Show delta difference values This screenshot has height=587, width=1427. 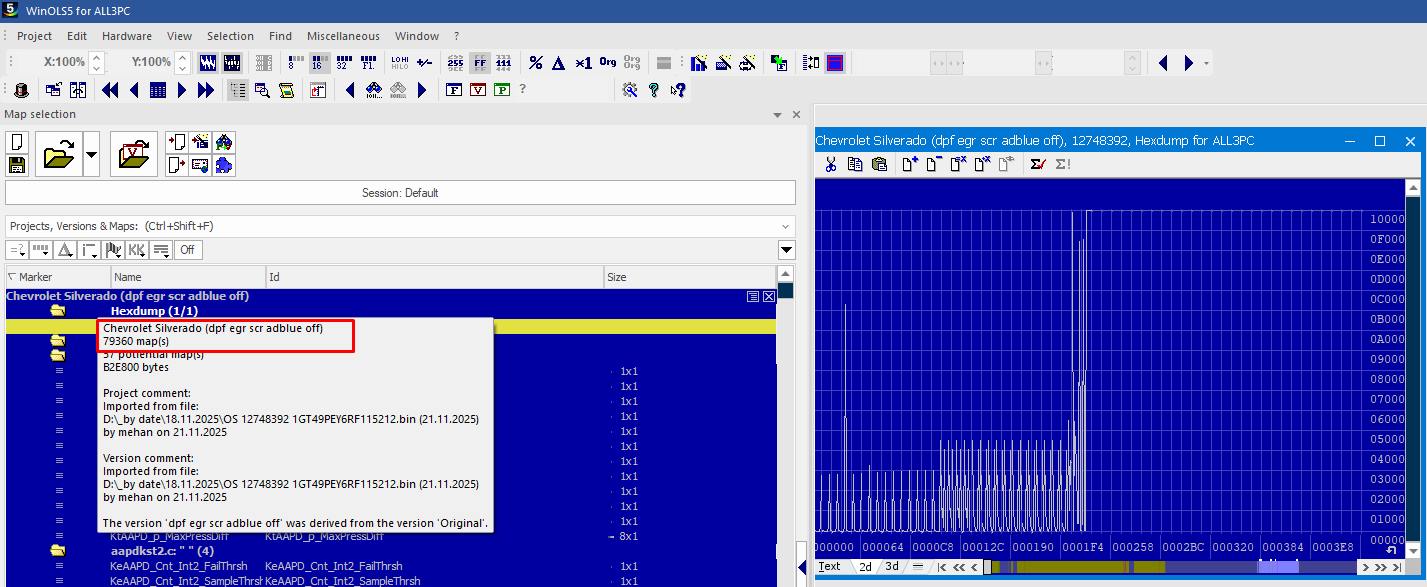(x=559, y=63)
